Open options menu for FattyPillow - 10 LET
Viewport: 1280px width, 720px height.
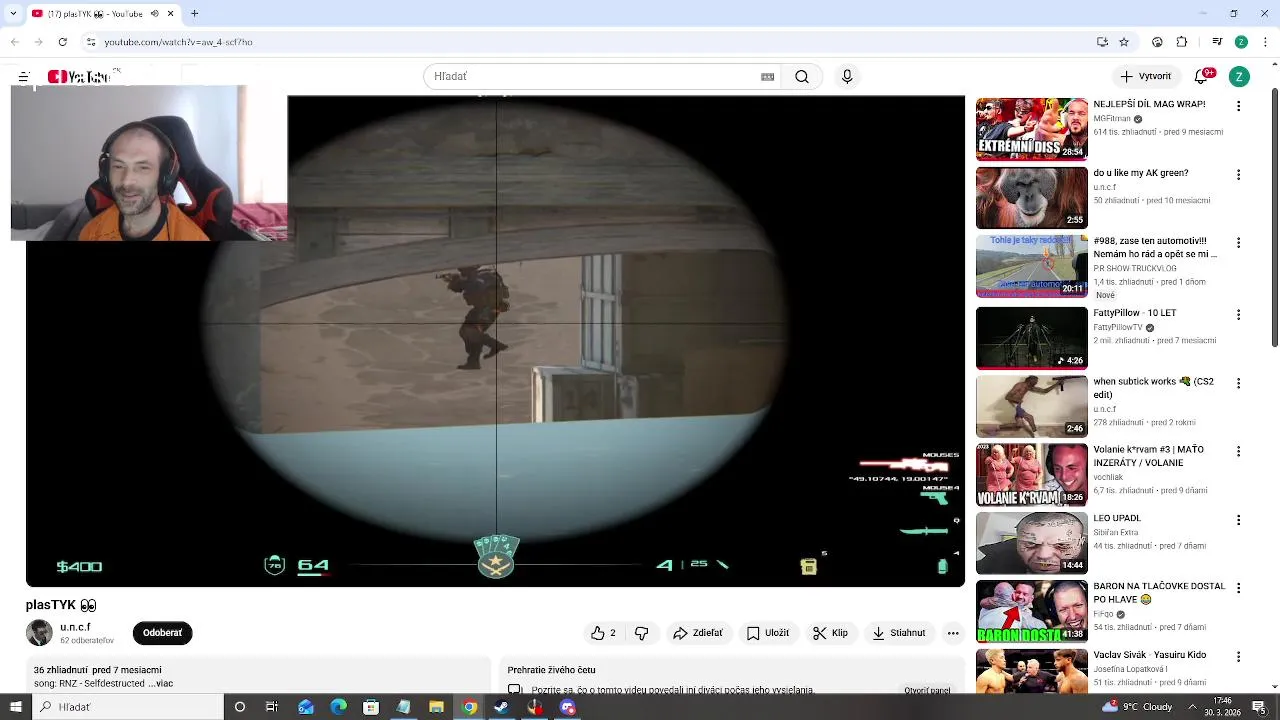1239,315
